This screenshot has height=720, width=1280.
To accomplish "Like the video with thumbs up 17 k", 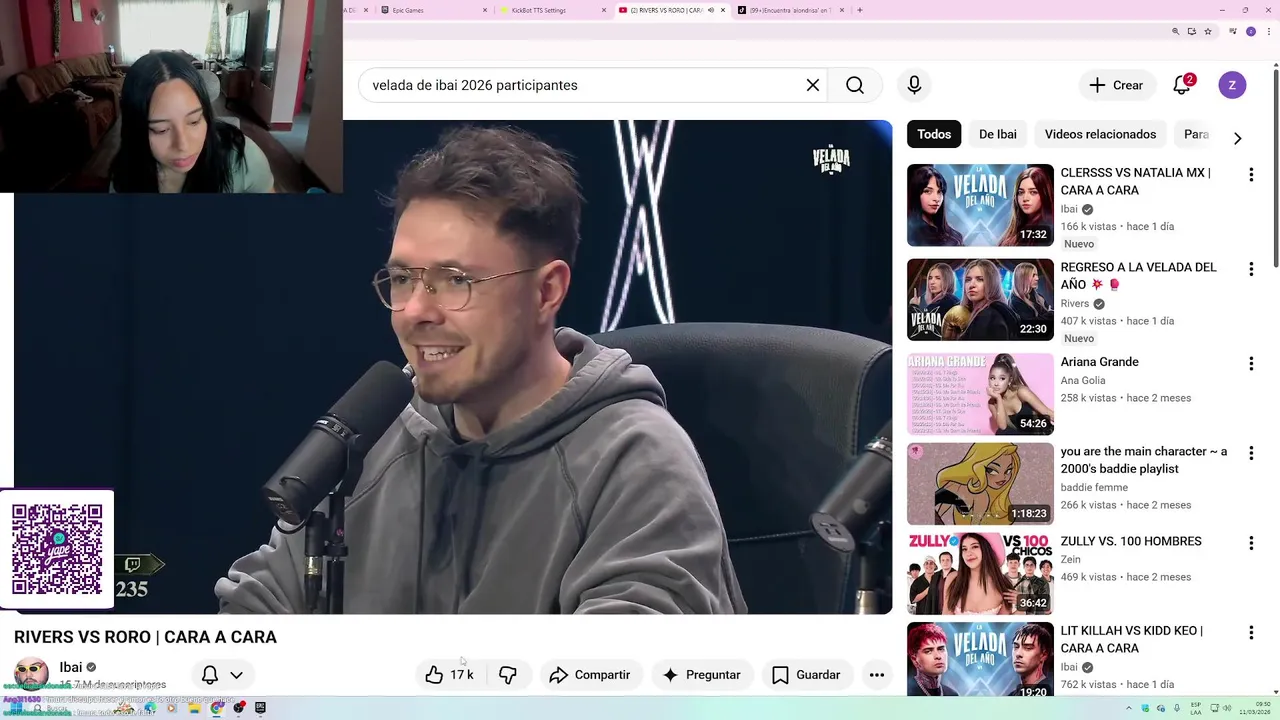I will [x=449, y=675].
